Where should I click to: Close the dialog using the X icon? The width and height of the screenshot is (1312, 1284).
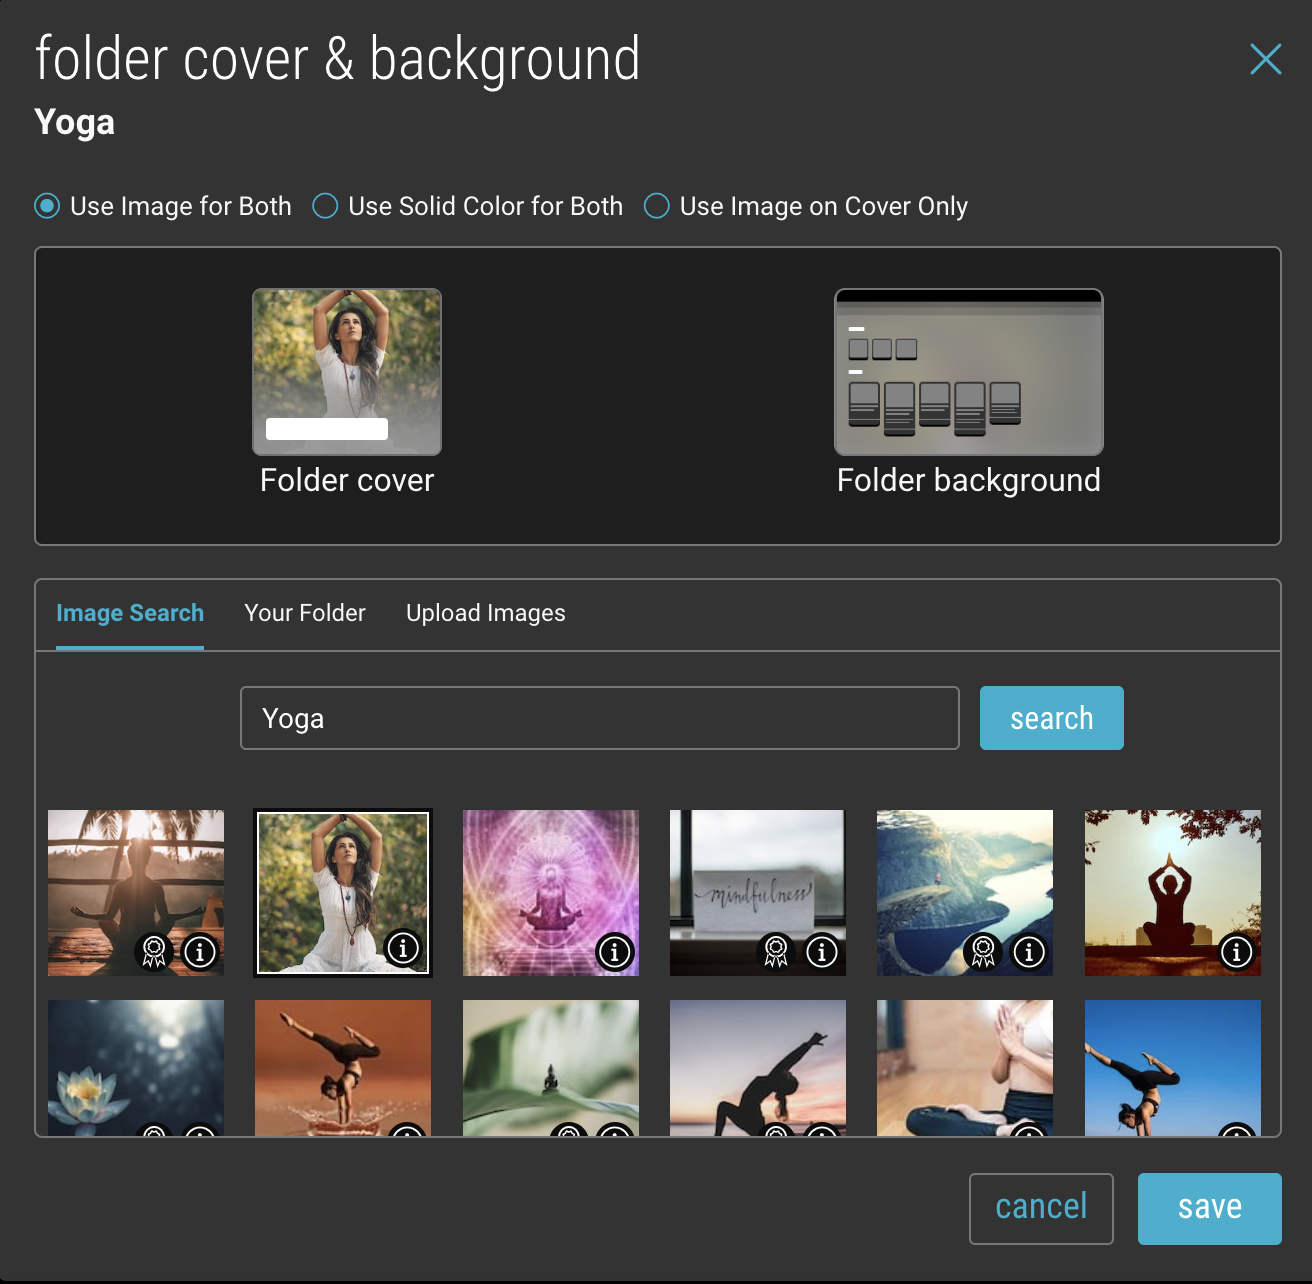(x=1265, y=60)
